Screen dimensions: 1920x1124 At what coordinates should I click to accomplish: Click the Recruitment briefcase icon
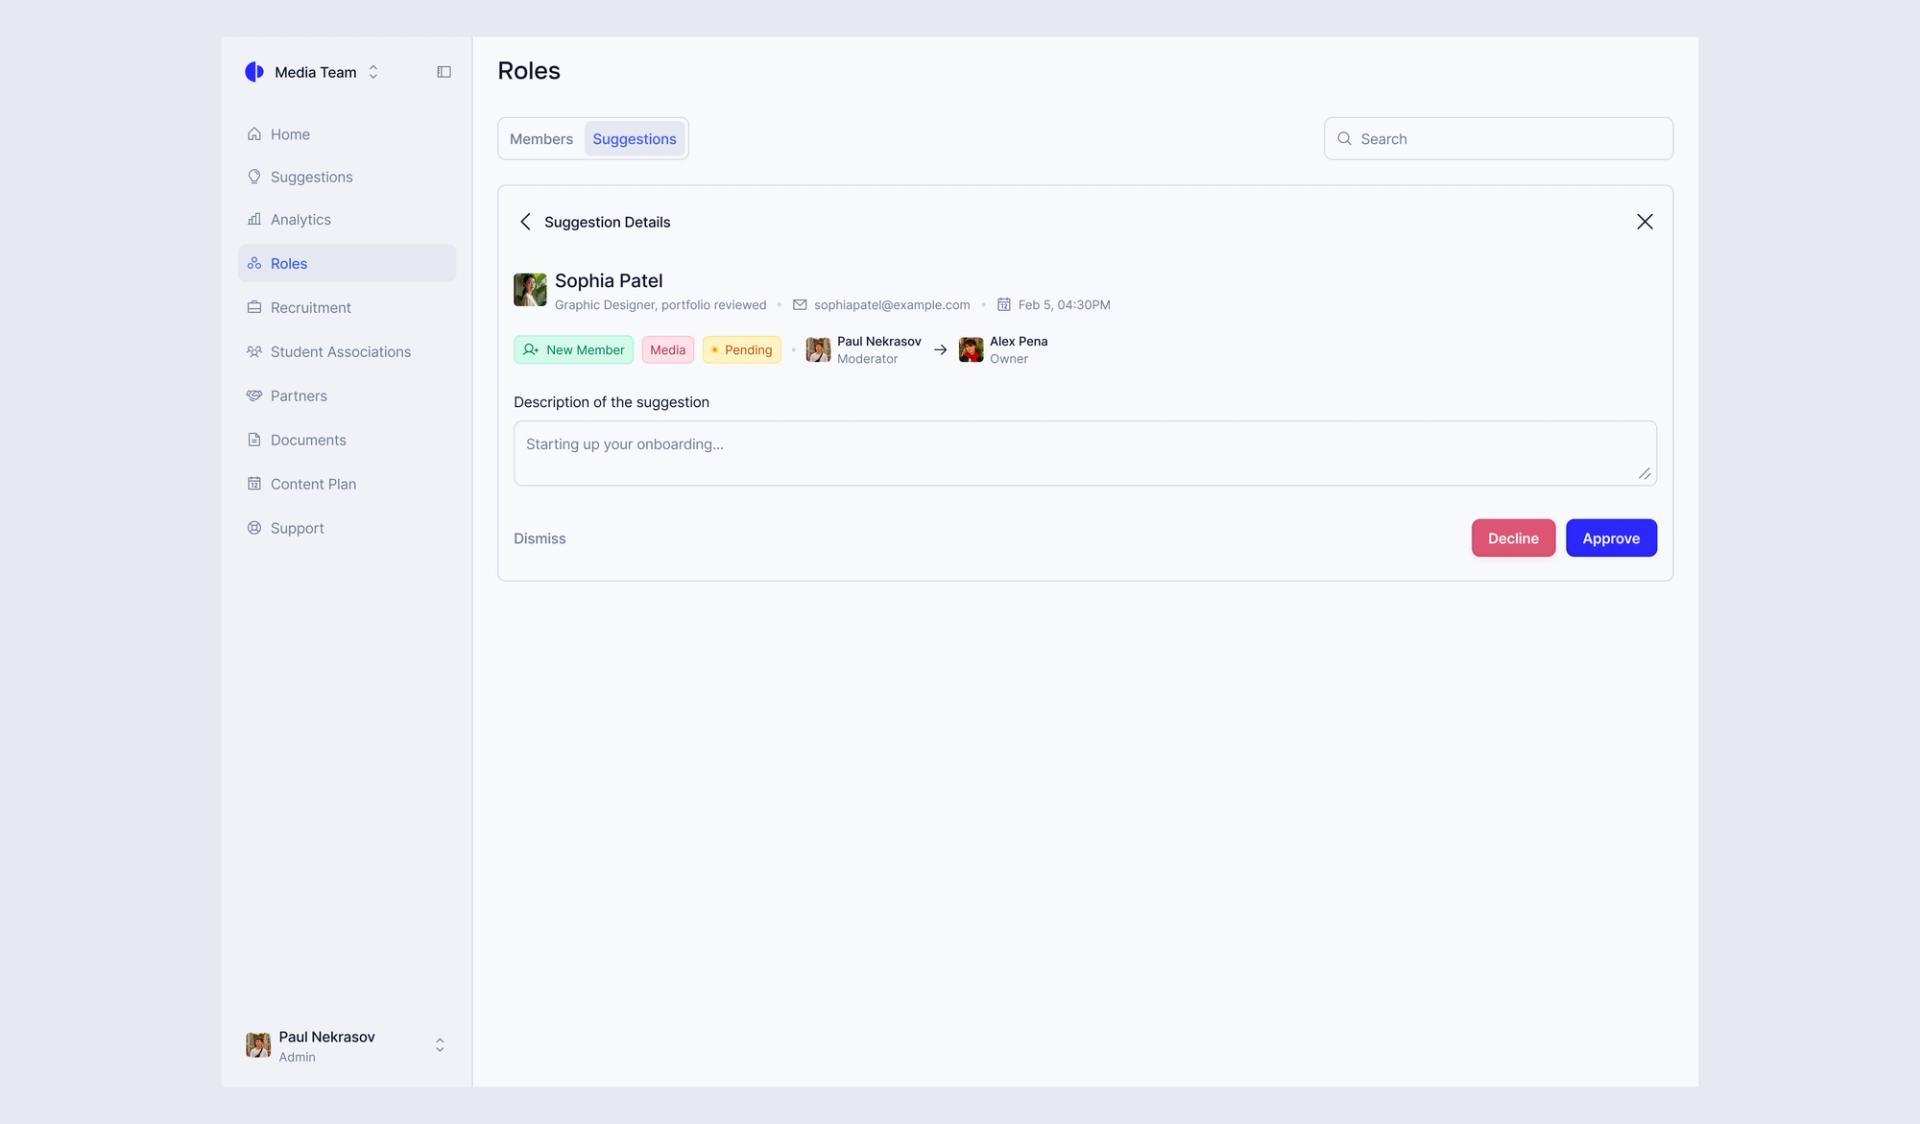[x=254, y=307]
